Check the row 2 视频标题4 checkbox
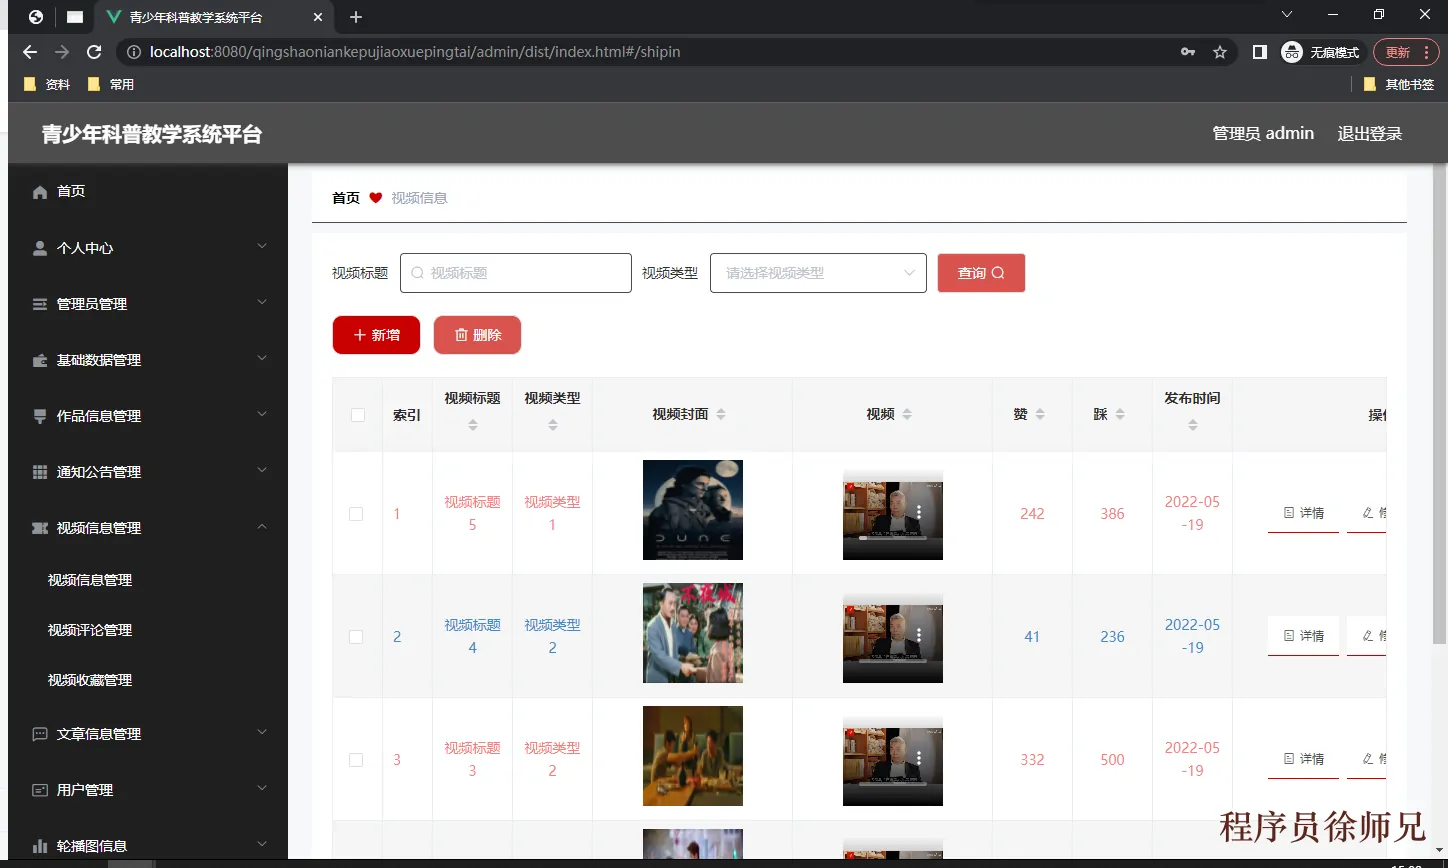The width and height of the screenshot is (1448, 868). (356, 637)
